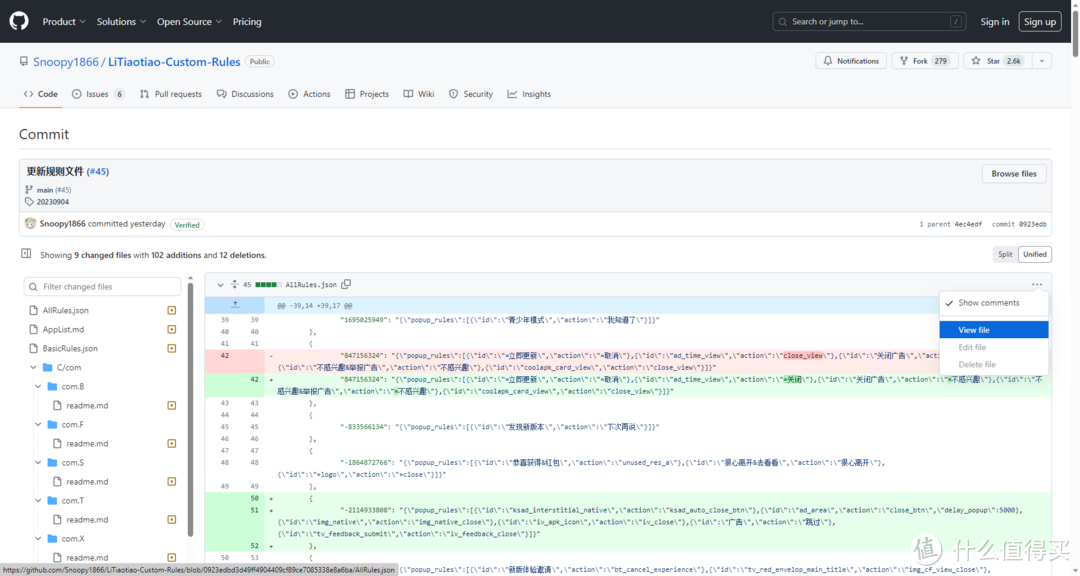
Task: Expand the Product menu
Action: pos(64,22)
